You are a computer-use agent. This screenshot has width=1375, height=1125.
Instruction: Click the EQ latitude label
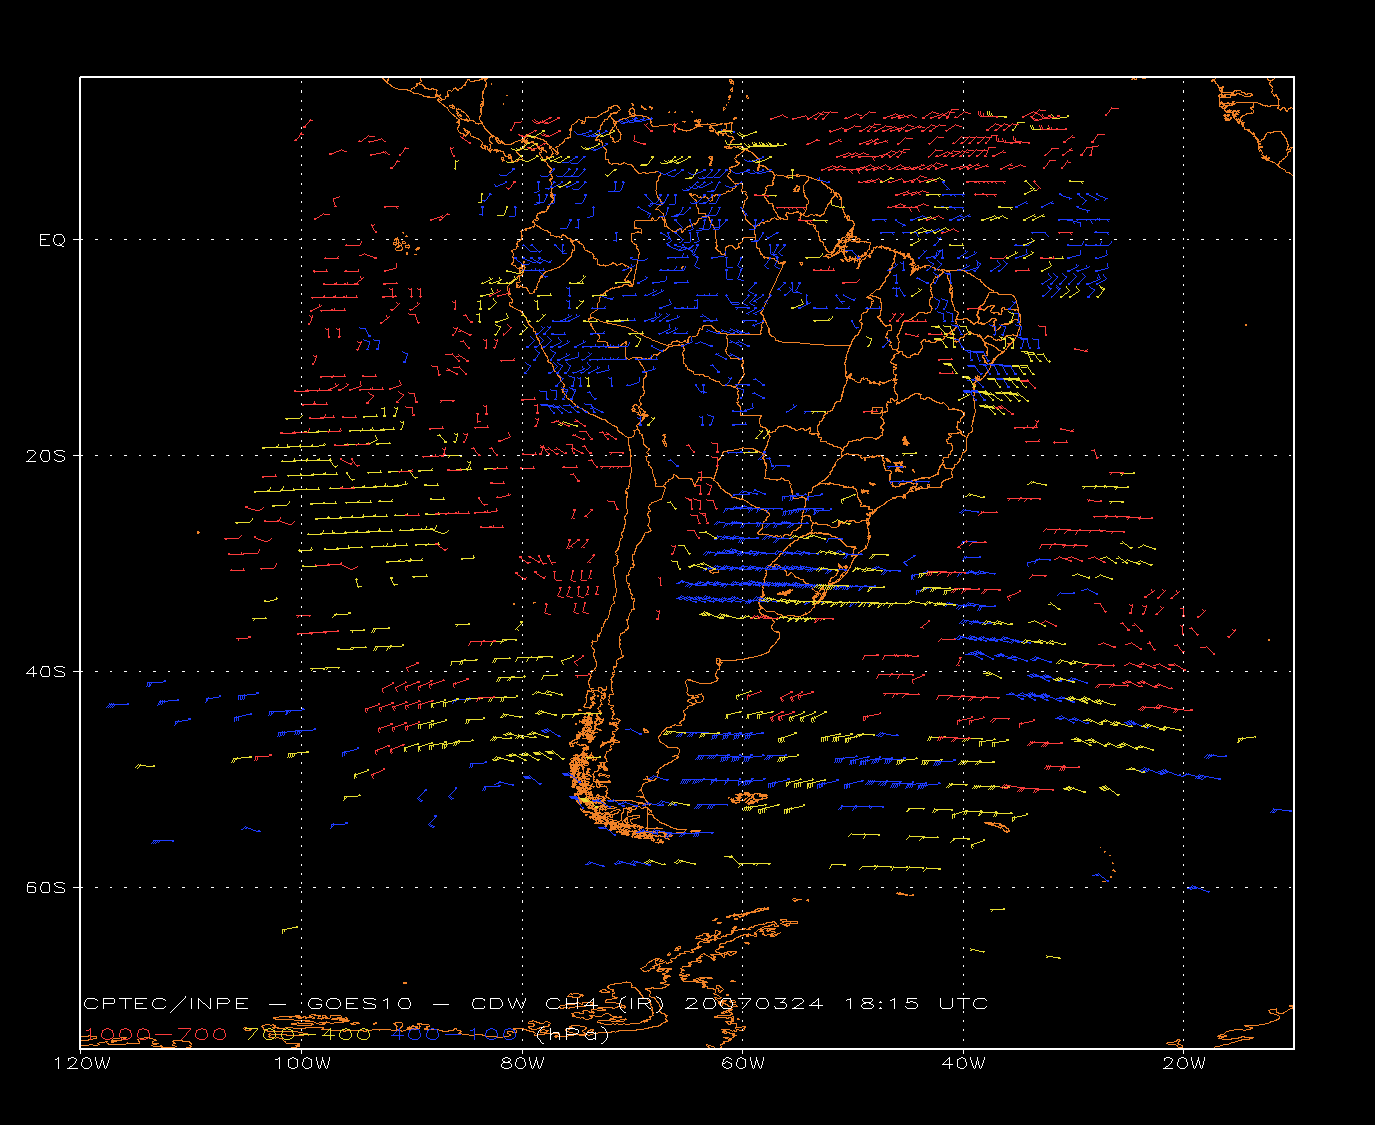coord(52,240)
